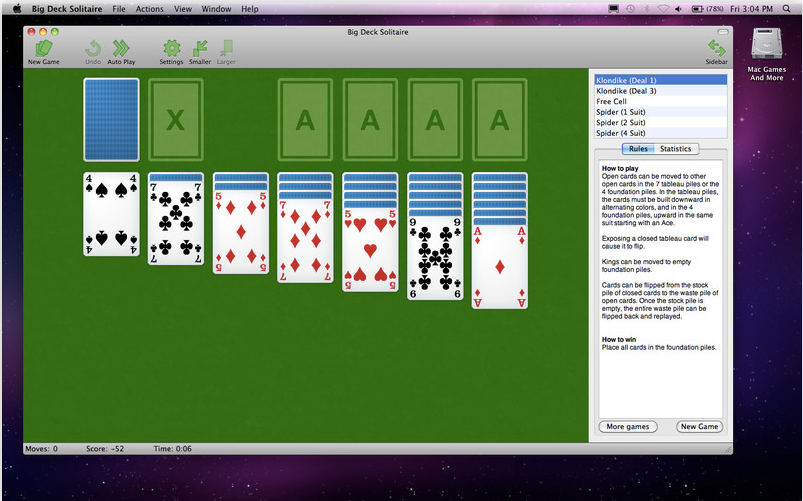
Task: Select the first foundation pile slot
Action: tap(305, 119)
